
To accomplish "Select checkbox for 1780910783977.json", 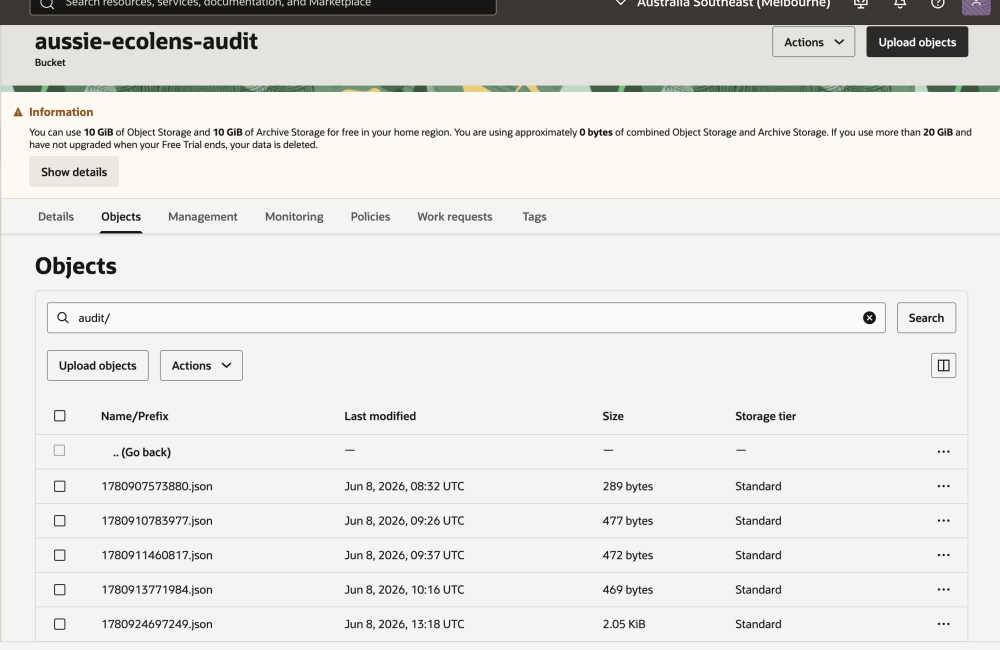I will [60, 521].
